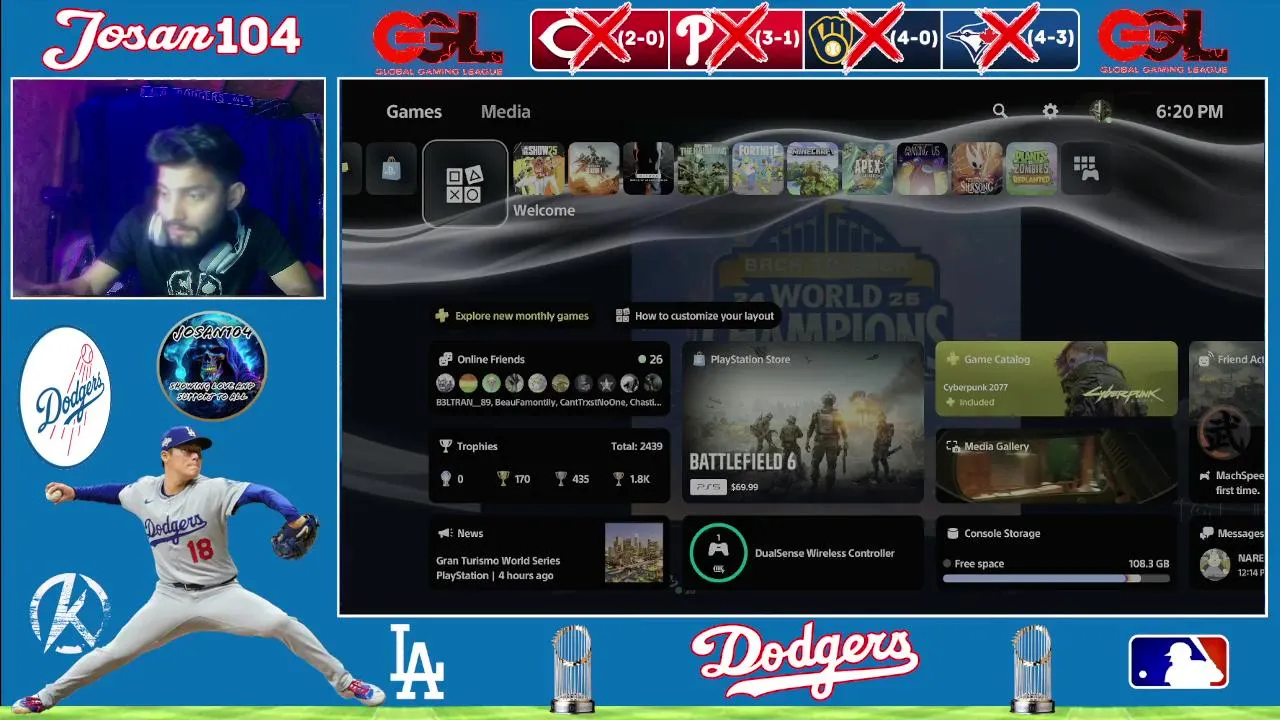Select the news city thumbnail image
1280x720 pixels.
pos(634,553)
